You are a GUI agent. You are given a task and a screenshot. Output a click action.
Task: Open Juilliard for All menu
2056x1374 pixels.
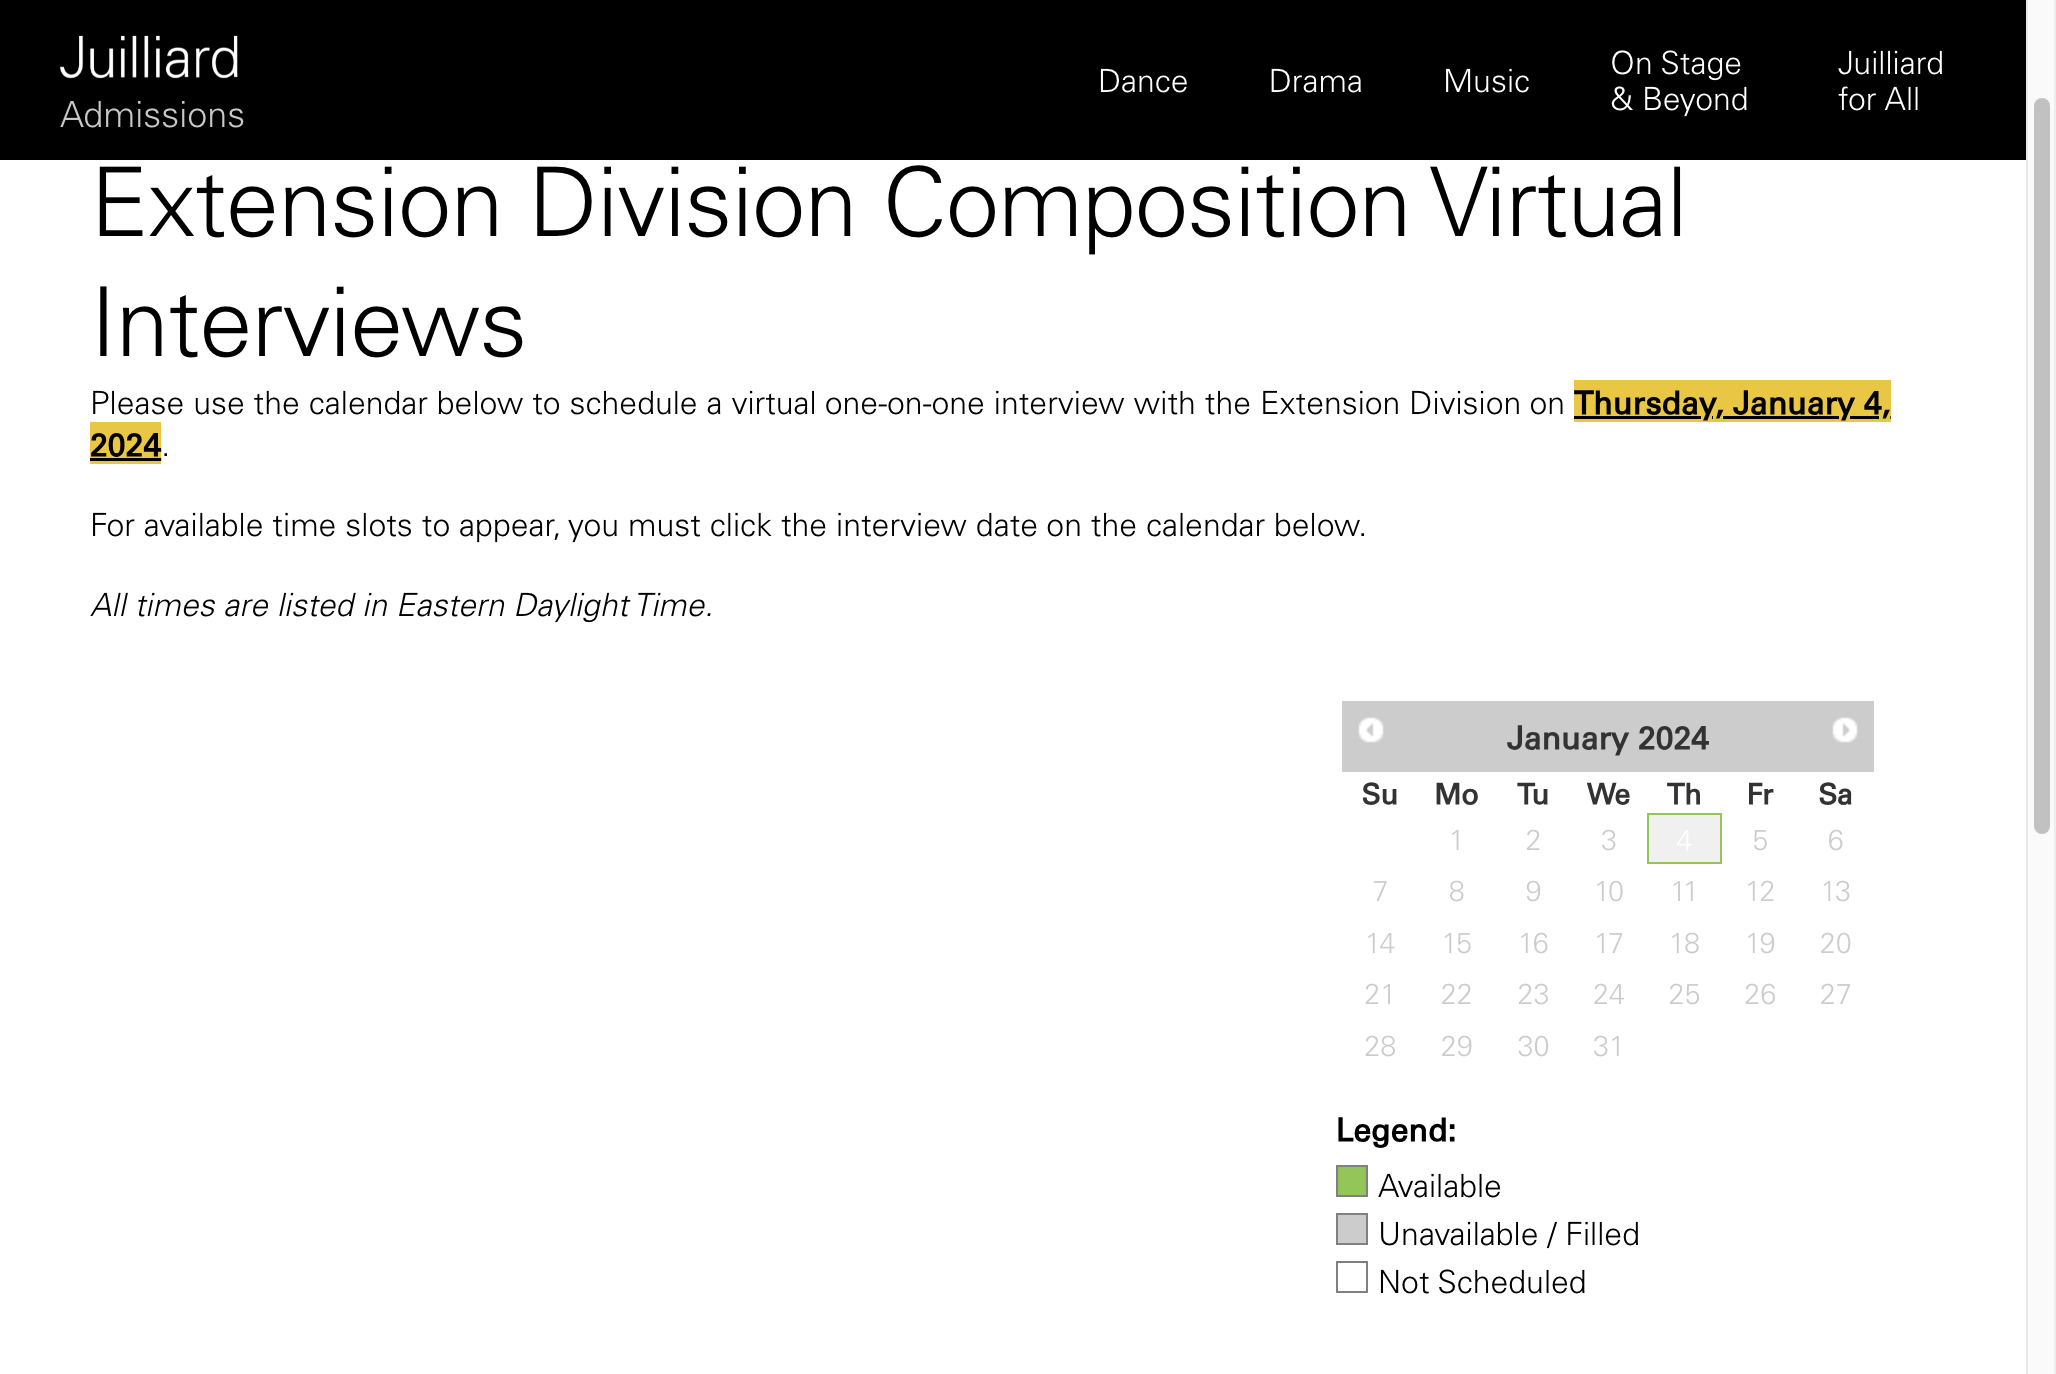[x=1890, y=81]
